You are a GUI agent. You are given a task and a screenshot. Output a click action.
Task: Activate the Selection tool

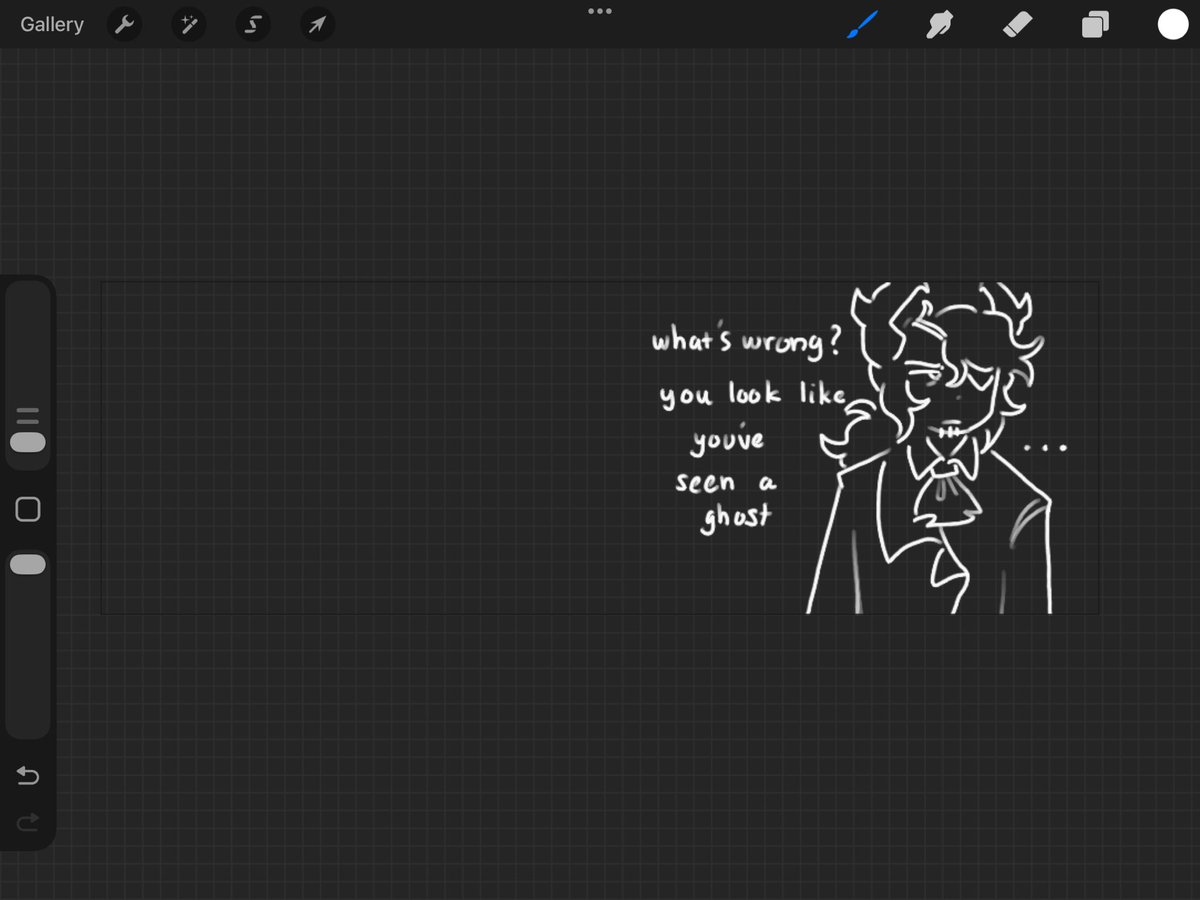(253, 25)
